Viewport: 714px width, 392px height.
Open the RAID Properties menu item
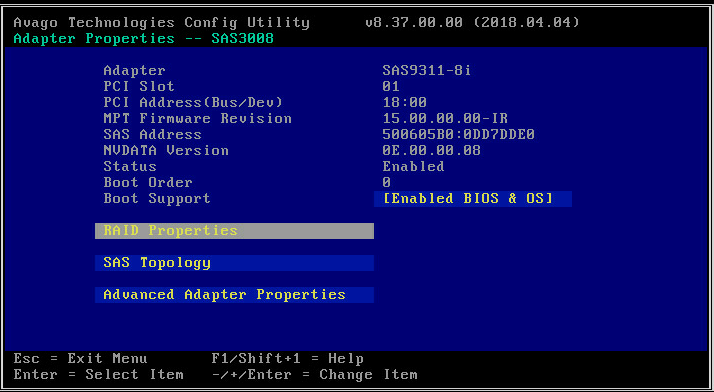pos(234,231)
